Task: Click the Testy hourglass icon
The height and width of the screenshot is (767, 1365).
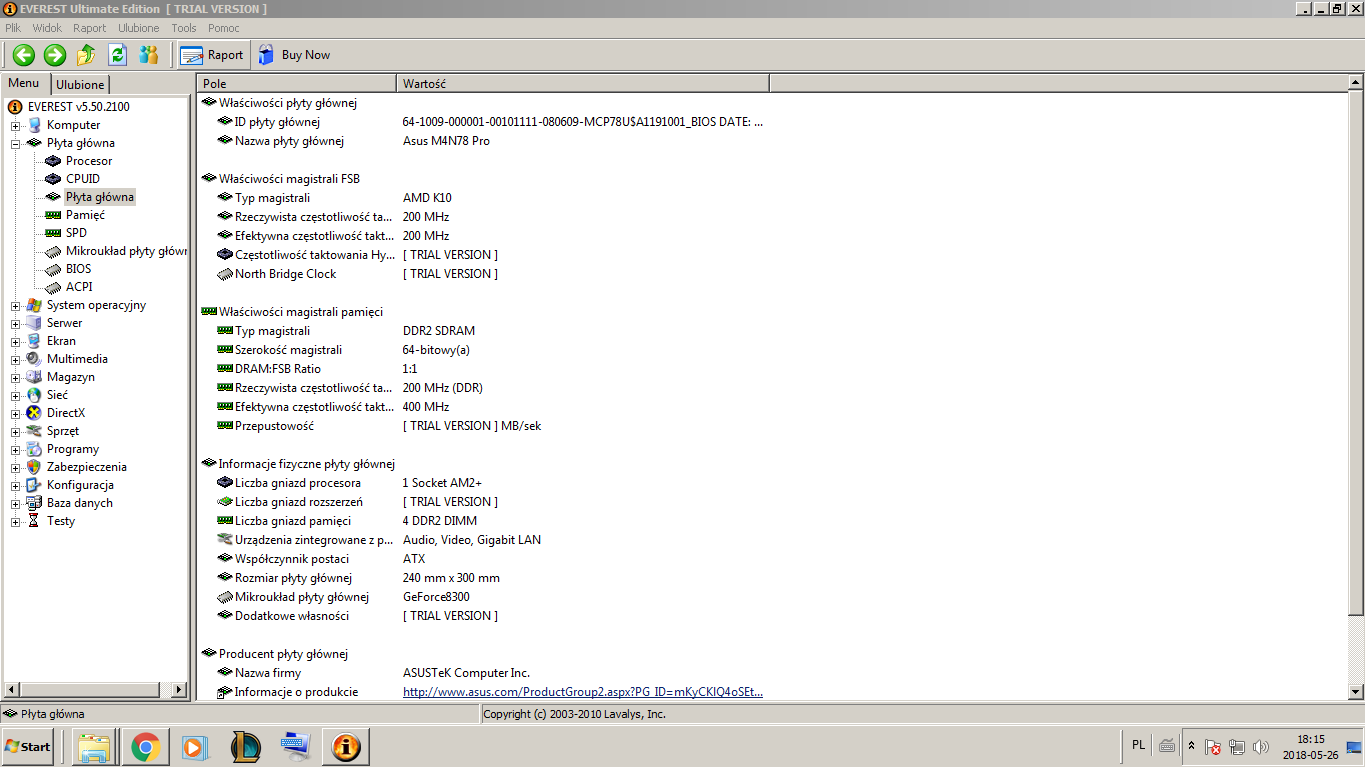Action: coord(34,521)
